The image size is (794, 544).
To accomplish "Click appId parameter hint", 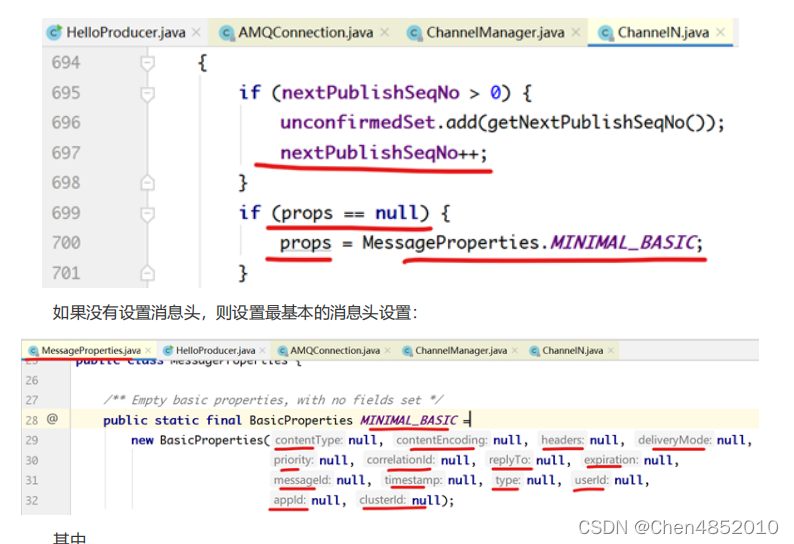I will (x=289, y=500).
